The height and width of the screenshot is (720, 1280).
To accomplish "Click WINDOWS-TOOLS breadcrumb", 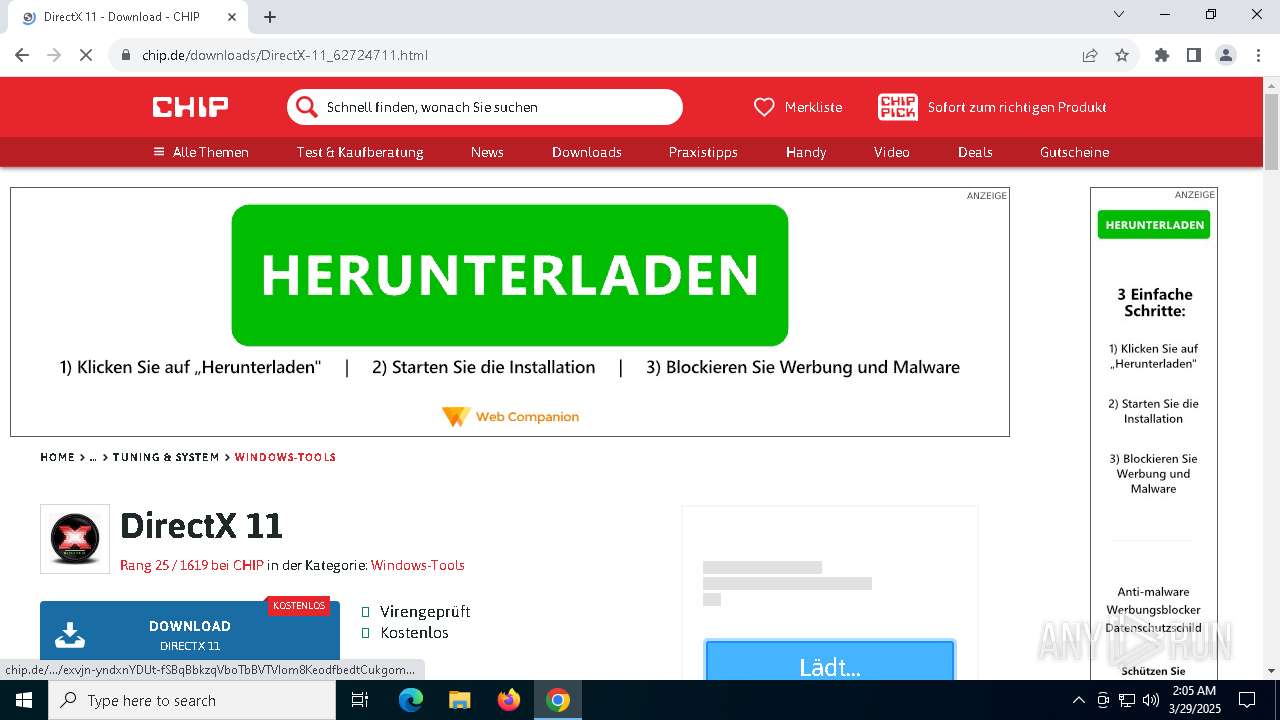I will (x=285, y=457).
